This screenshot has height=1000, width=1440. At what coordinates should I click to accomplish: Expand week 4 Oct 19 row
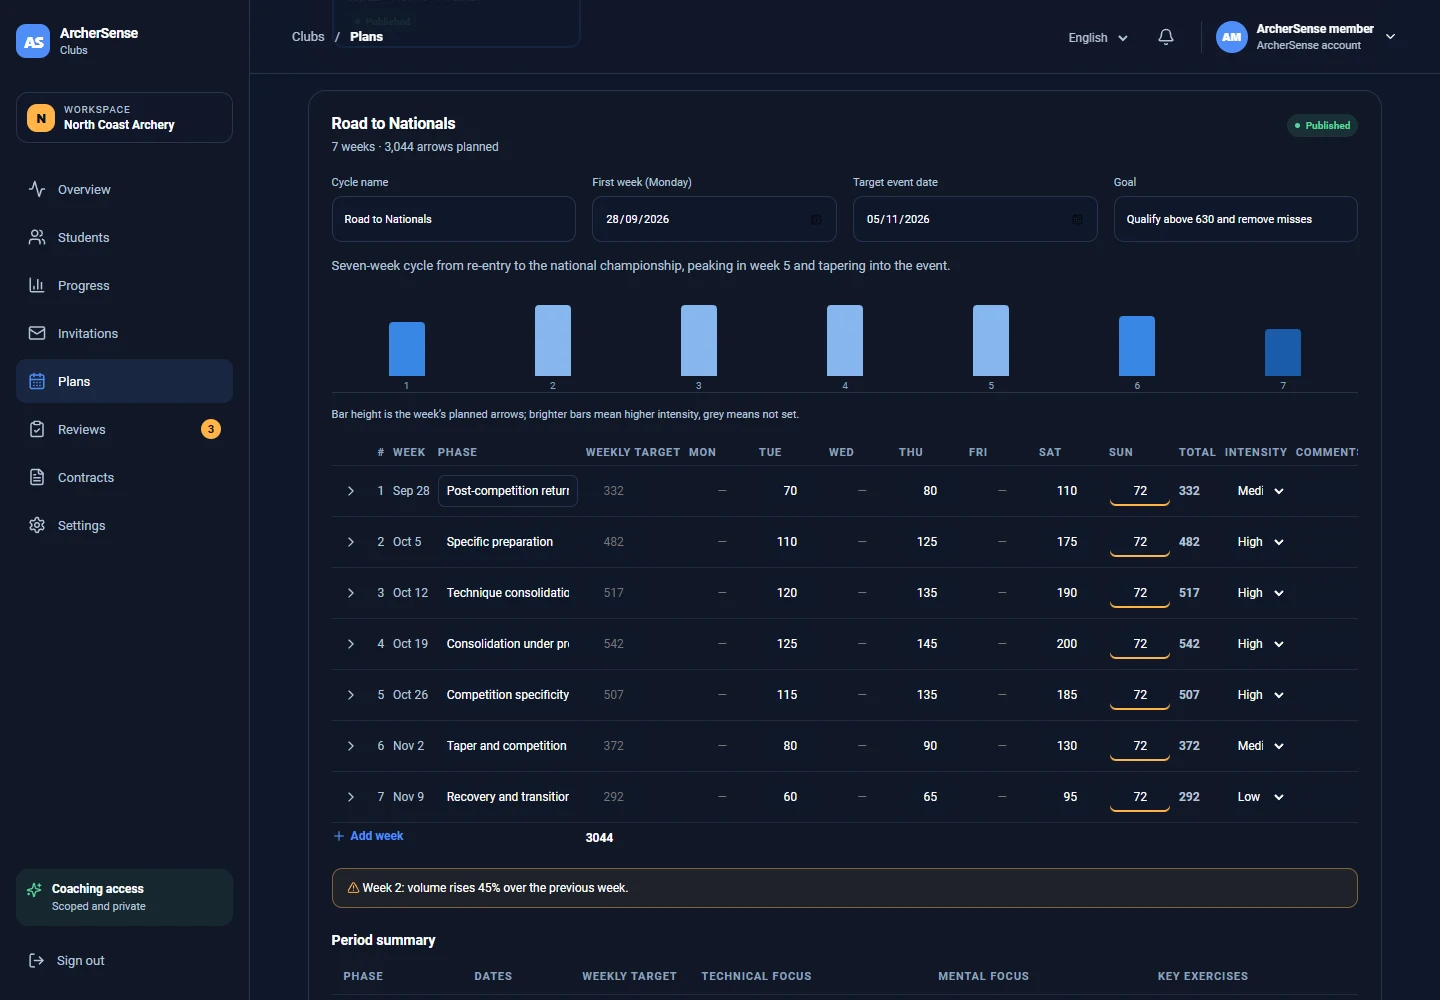(x=351, y=644)
